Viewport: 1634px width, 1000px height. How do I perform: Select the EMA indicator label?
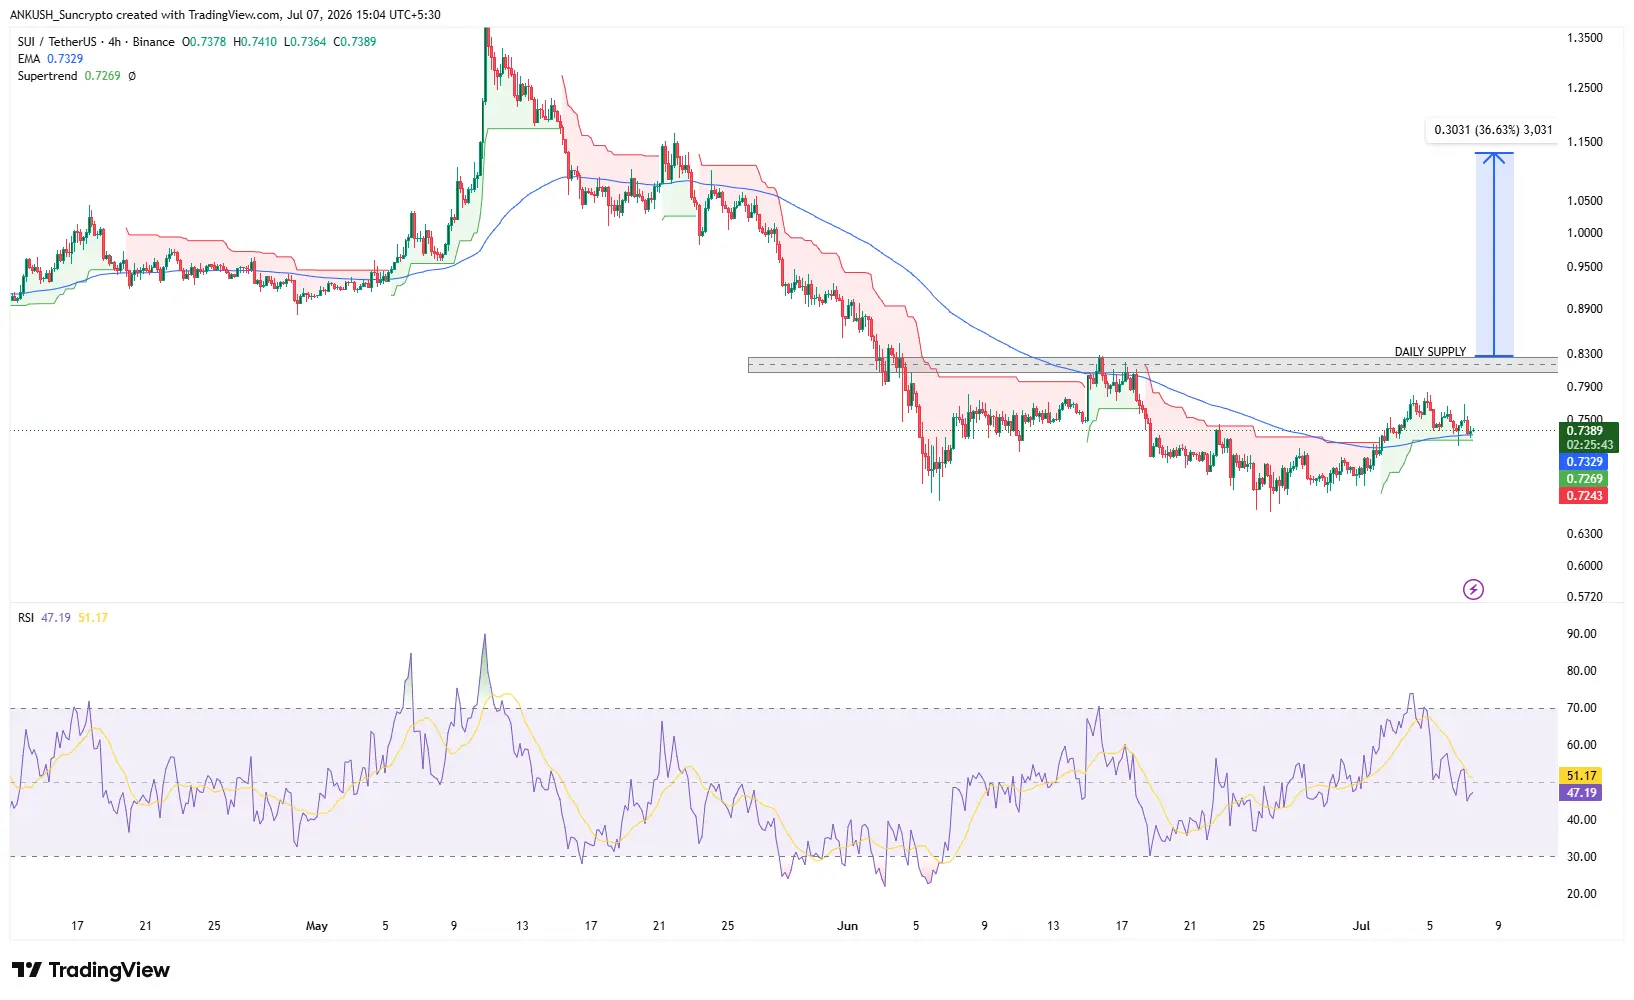pyautogui.click(x=29, y=59)
